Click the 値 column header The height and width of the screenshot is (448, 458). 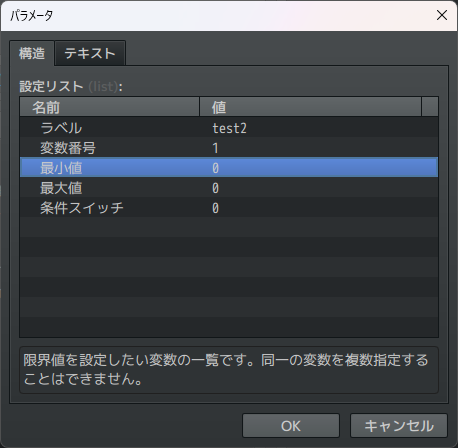311,107
